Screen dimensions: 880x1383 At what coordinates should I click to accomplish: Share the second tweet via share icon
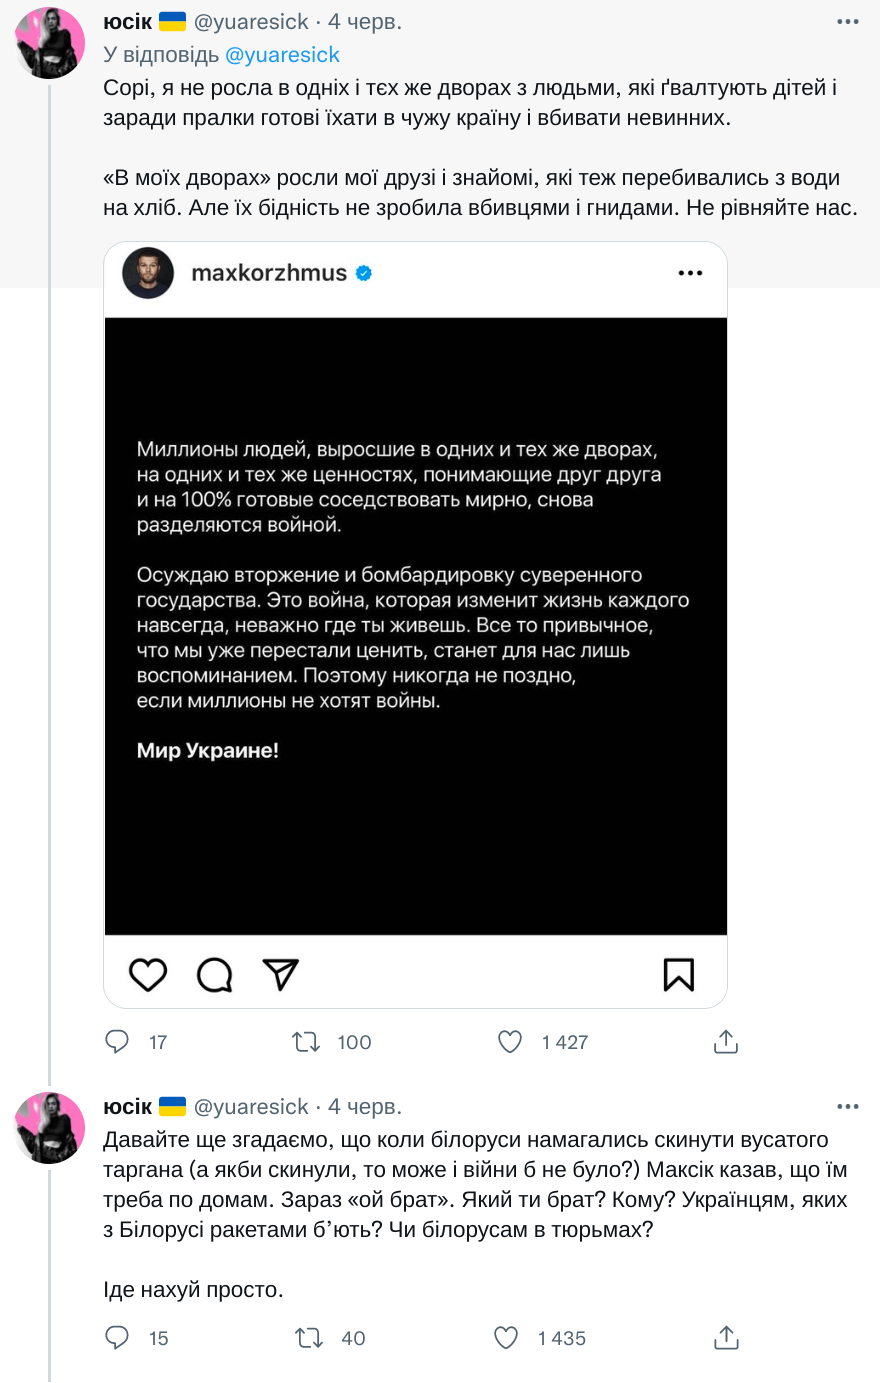click(x=726, y=1338)
